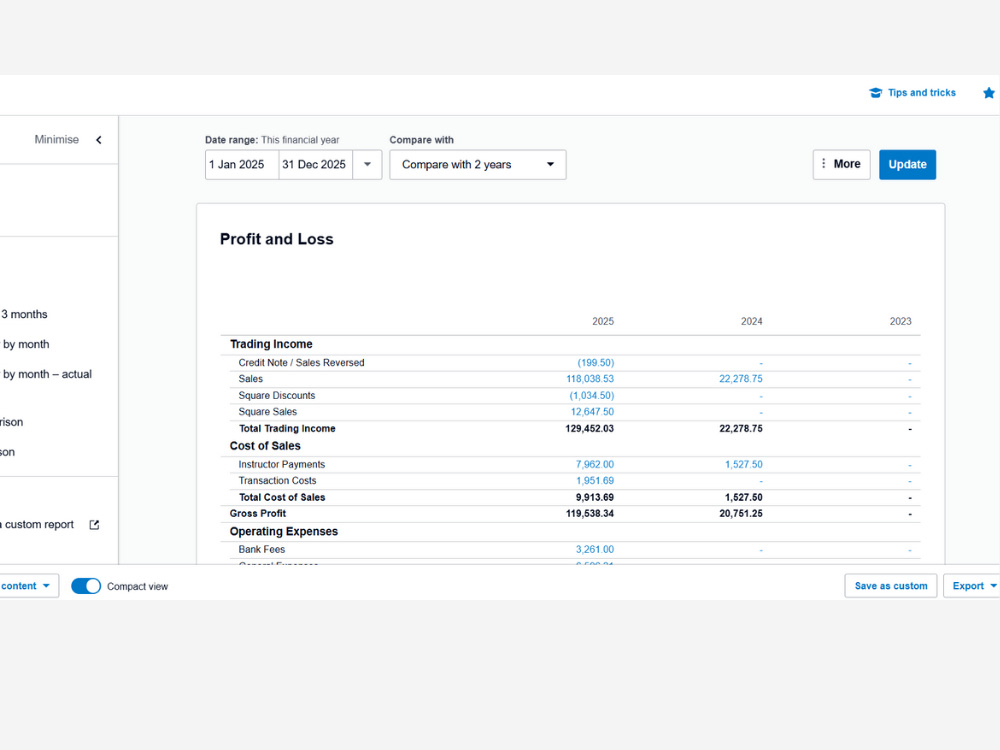Click the 'Credit Note / Sales Reversed' row label
Image resolution: width=1000 pixels, height=750 pixels.
(301, 362)
